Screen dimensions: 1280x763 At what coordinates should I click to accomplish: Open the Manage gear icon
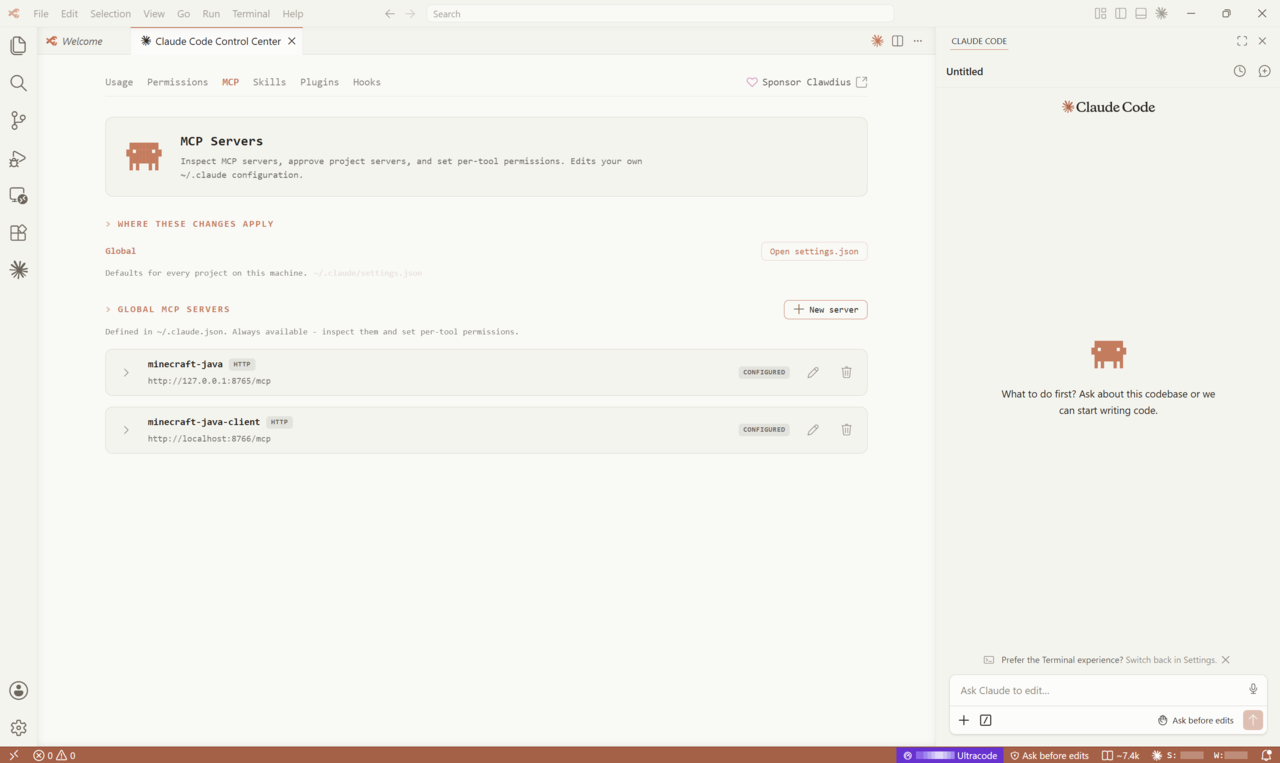tap(18, 728)
